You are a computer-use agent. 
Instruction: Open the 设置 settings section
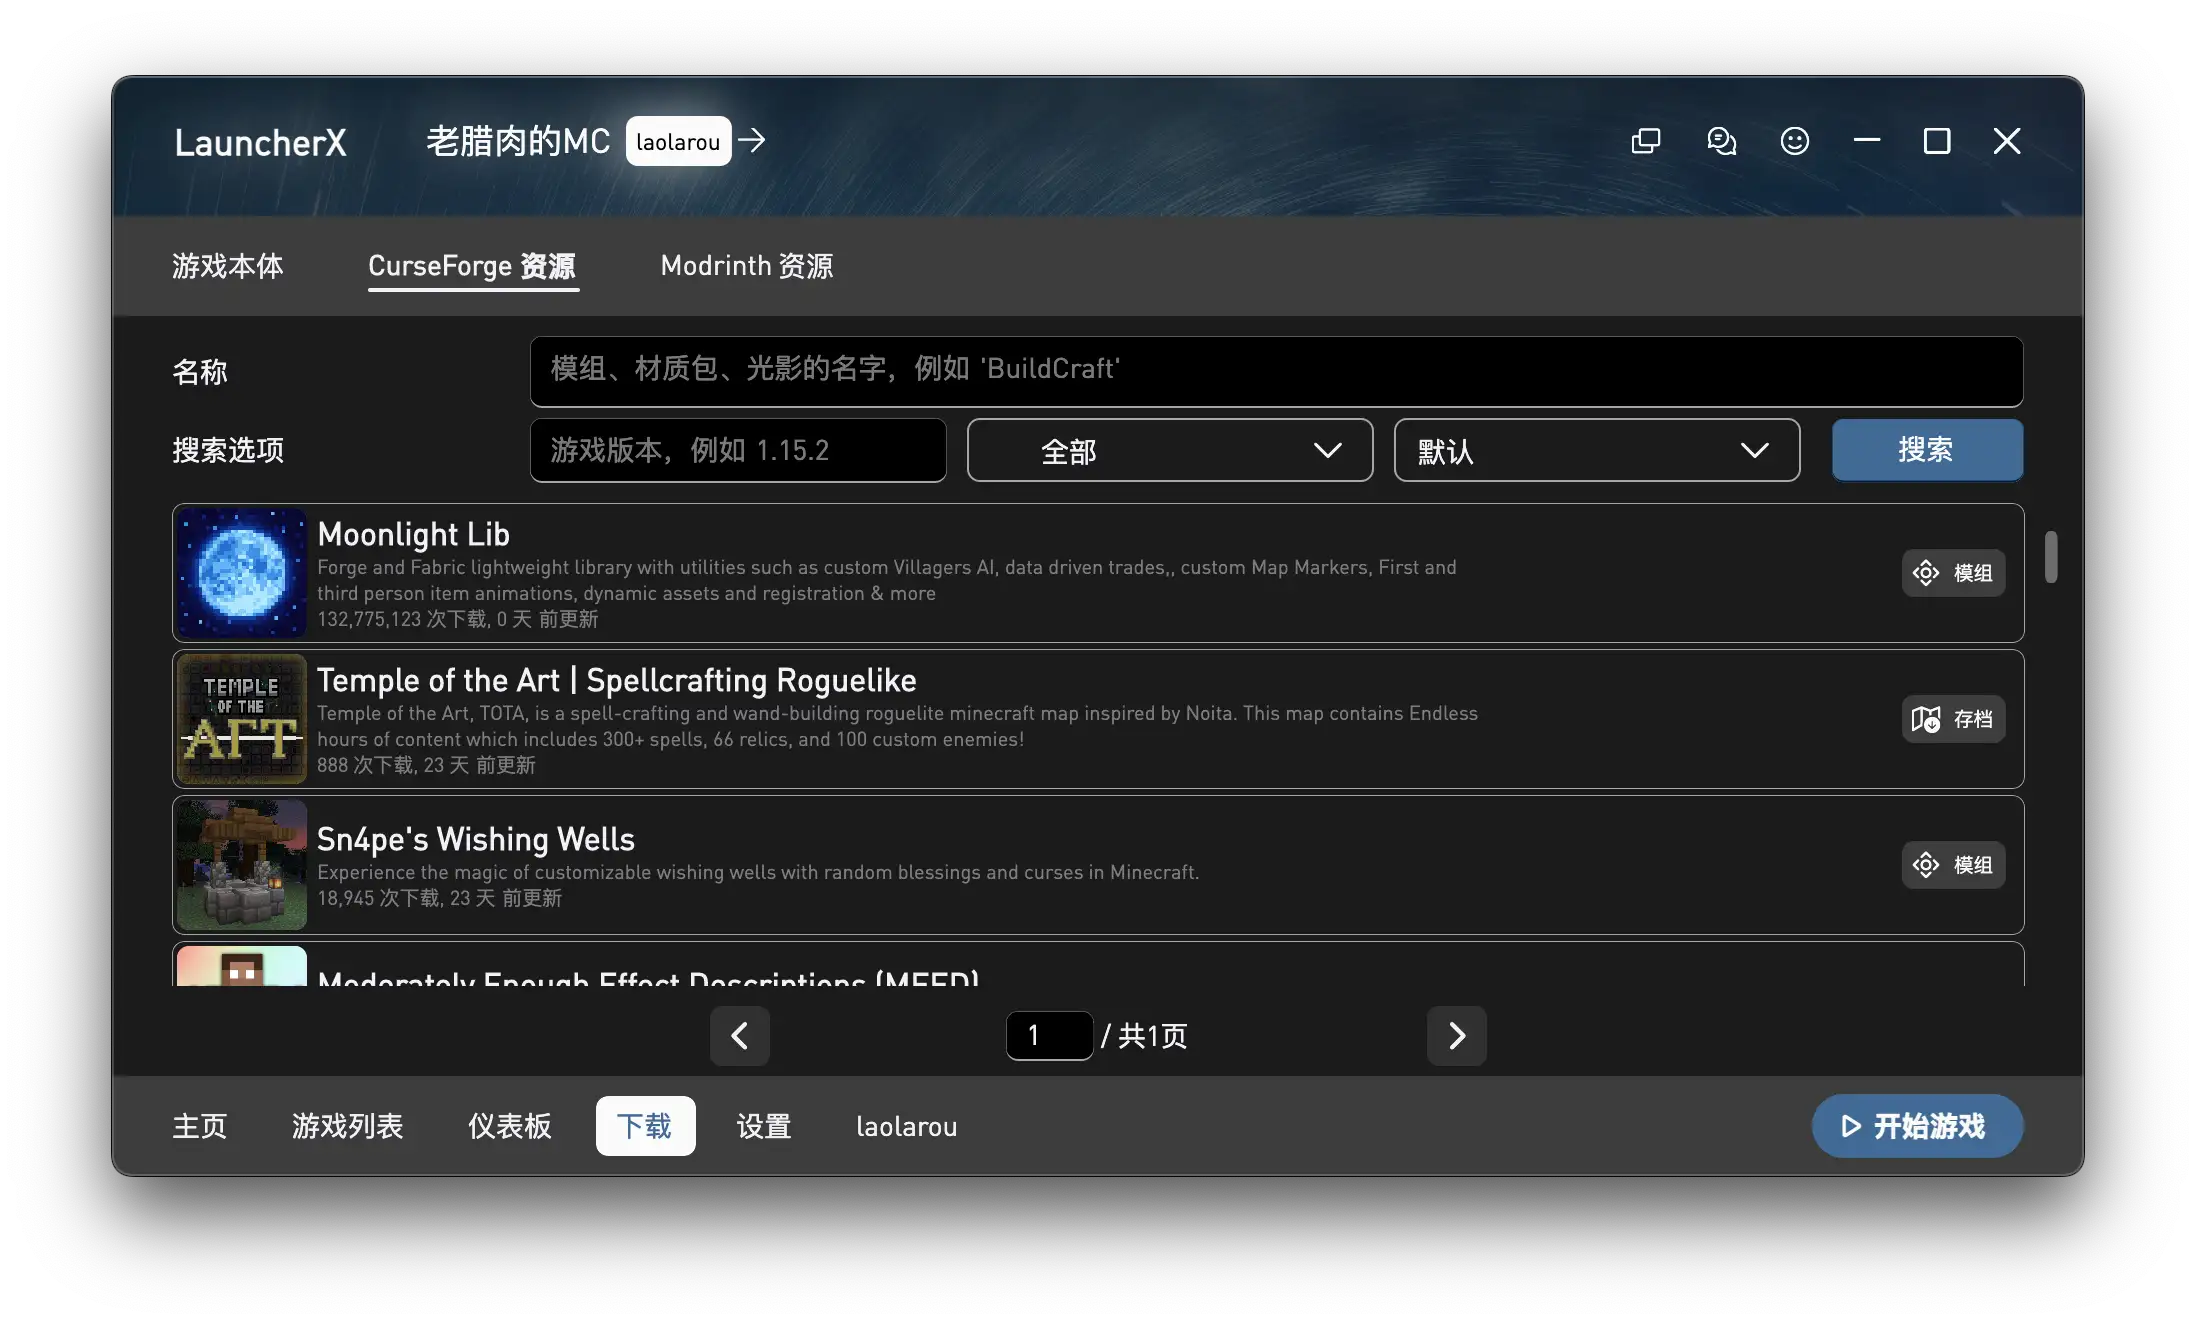tap(764, 1126)
